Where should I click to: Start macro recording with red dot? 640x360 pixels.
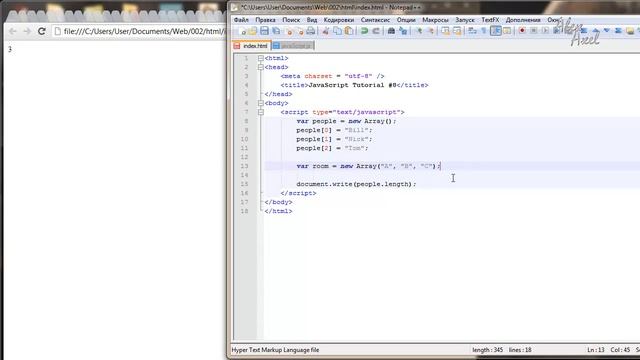(522, 31)
